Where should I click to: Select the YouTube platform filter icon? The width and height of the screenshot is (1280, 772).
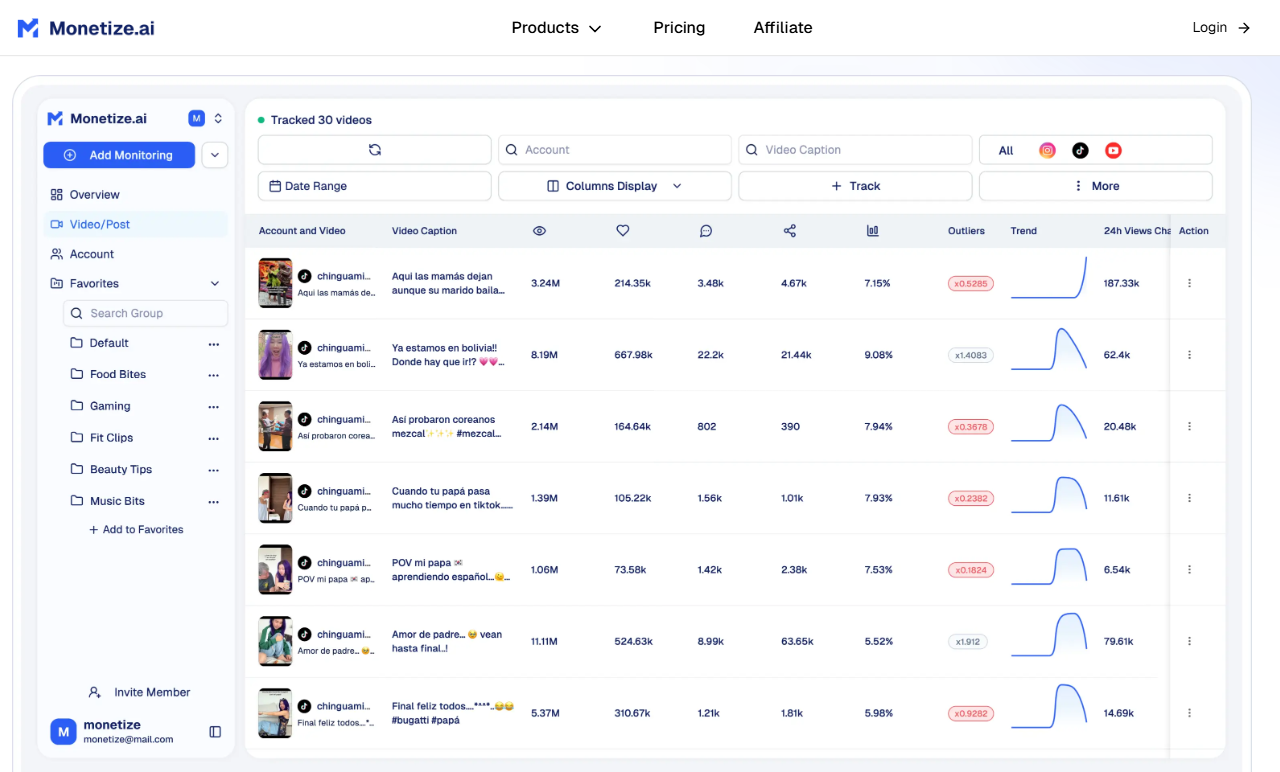pyautogui.click(x=1112, y=149)
